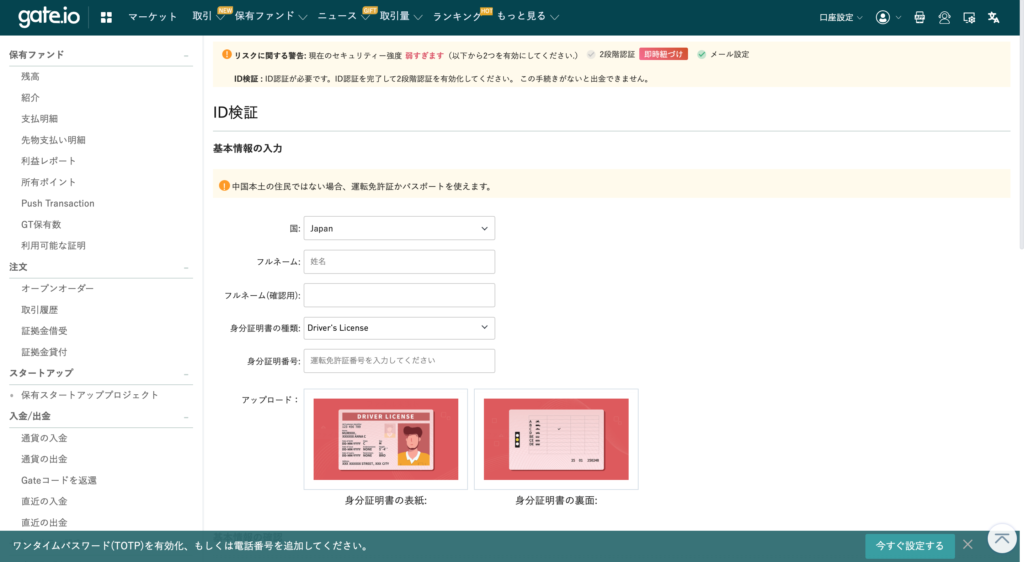Select 支払明細 in sidebar

pos(39,119)
